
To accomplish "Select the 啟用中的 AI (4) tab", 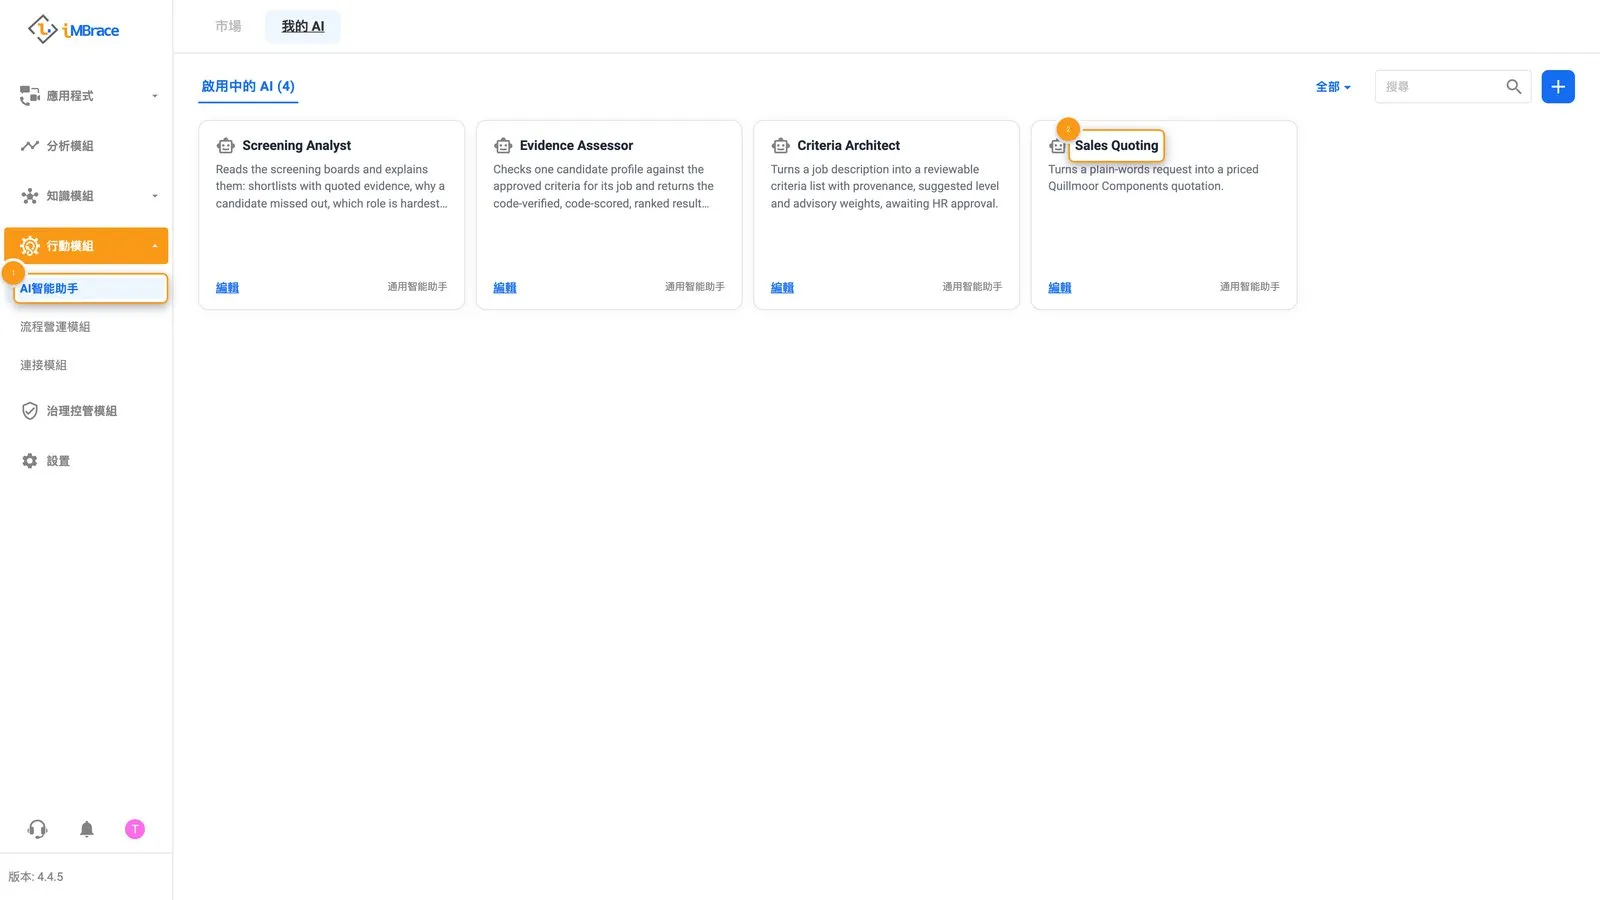I will pos(248,86).
